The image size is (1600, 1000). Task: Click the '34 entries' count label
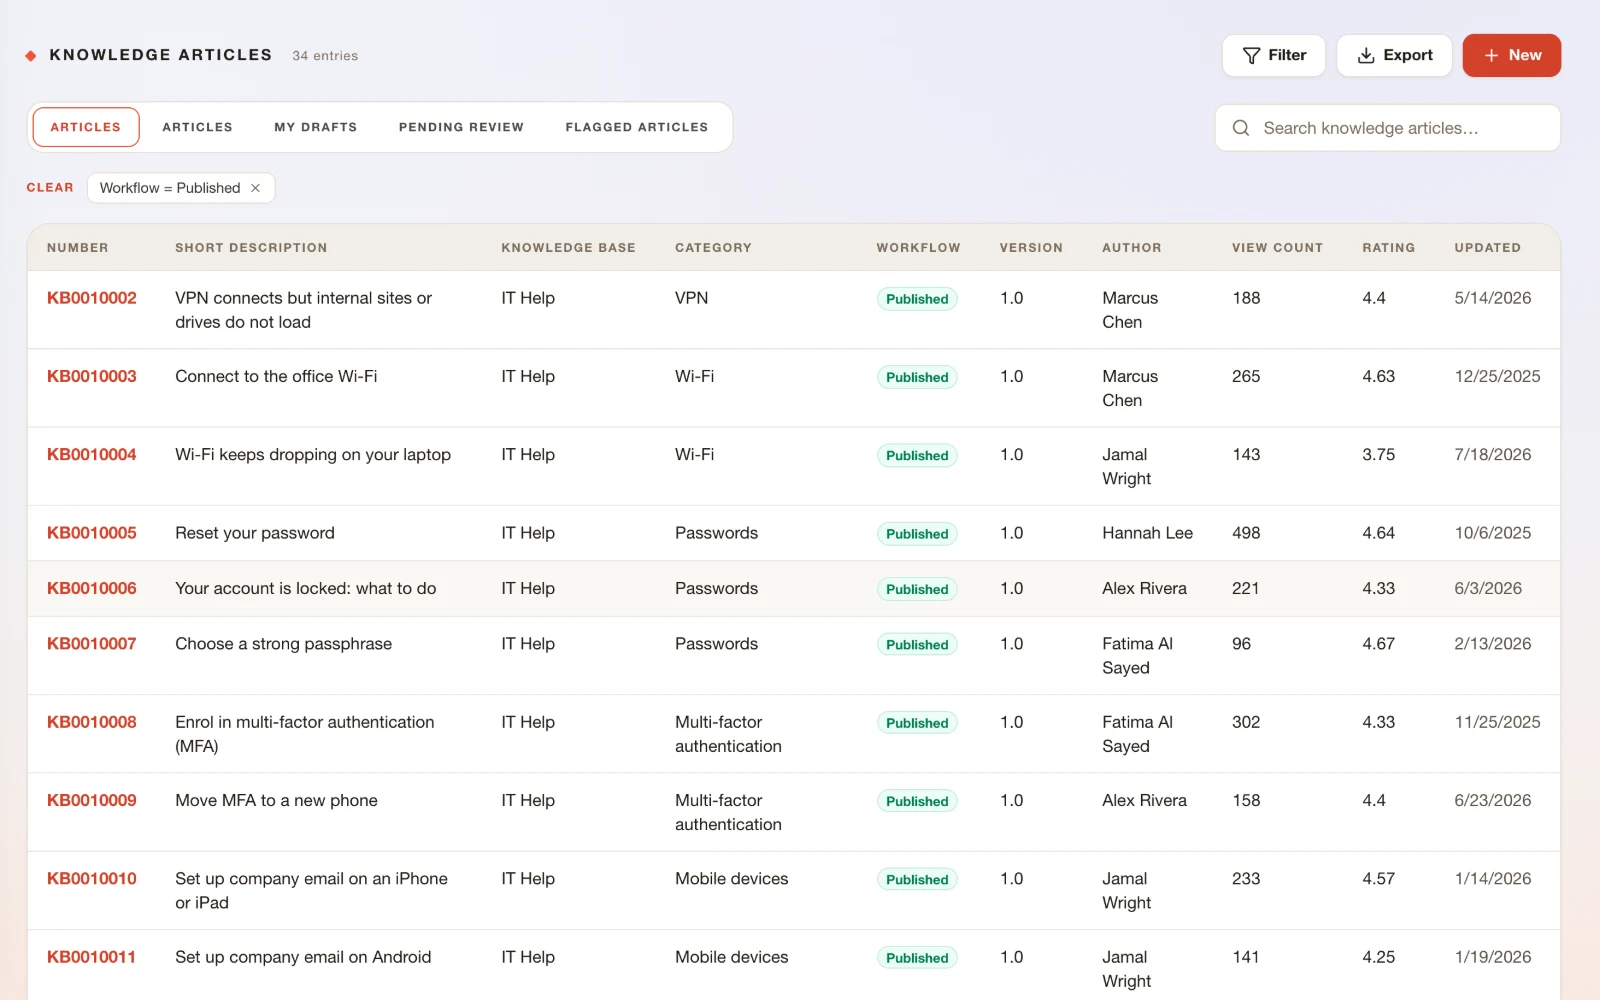[325, 56]
